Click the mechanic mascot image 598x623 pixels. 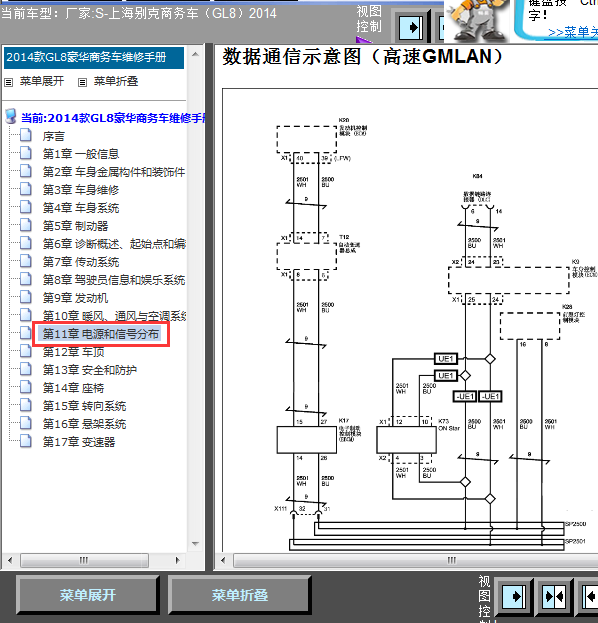click(477, 21)
